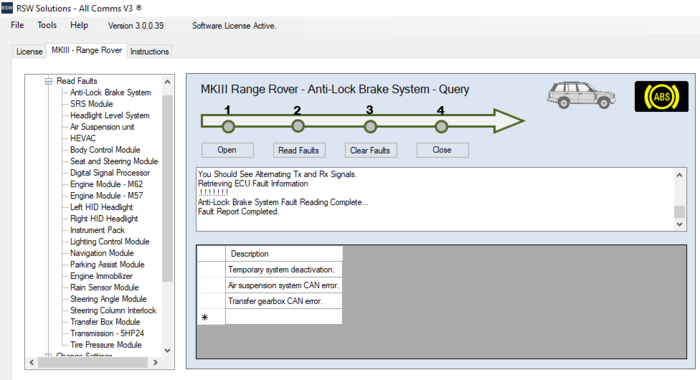Click the step 3 circle marker
The height and width of the screenshot is (380, 700).
click(x=370, y=127)
